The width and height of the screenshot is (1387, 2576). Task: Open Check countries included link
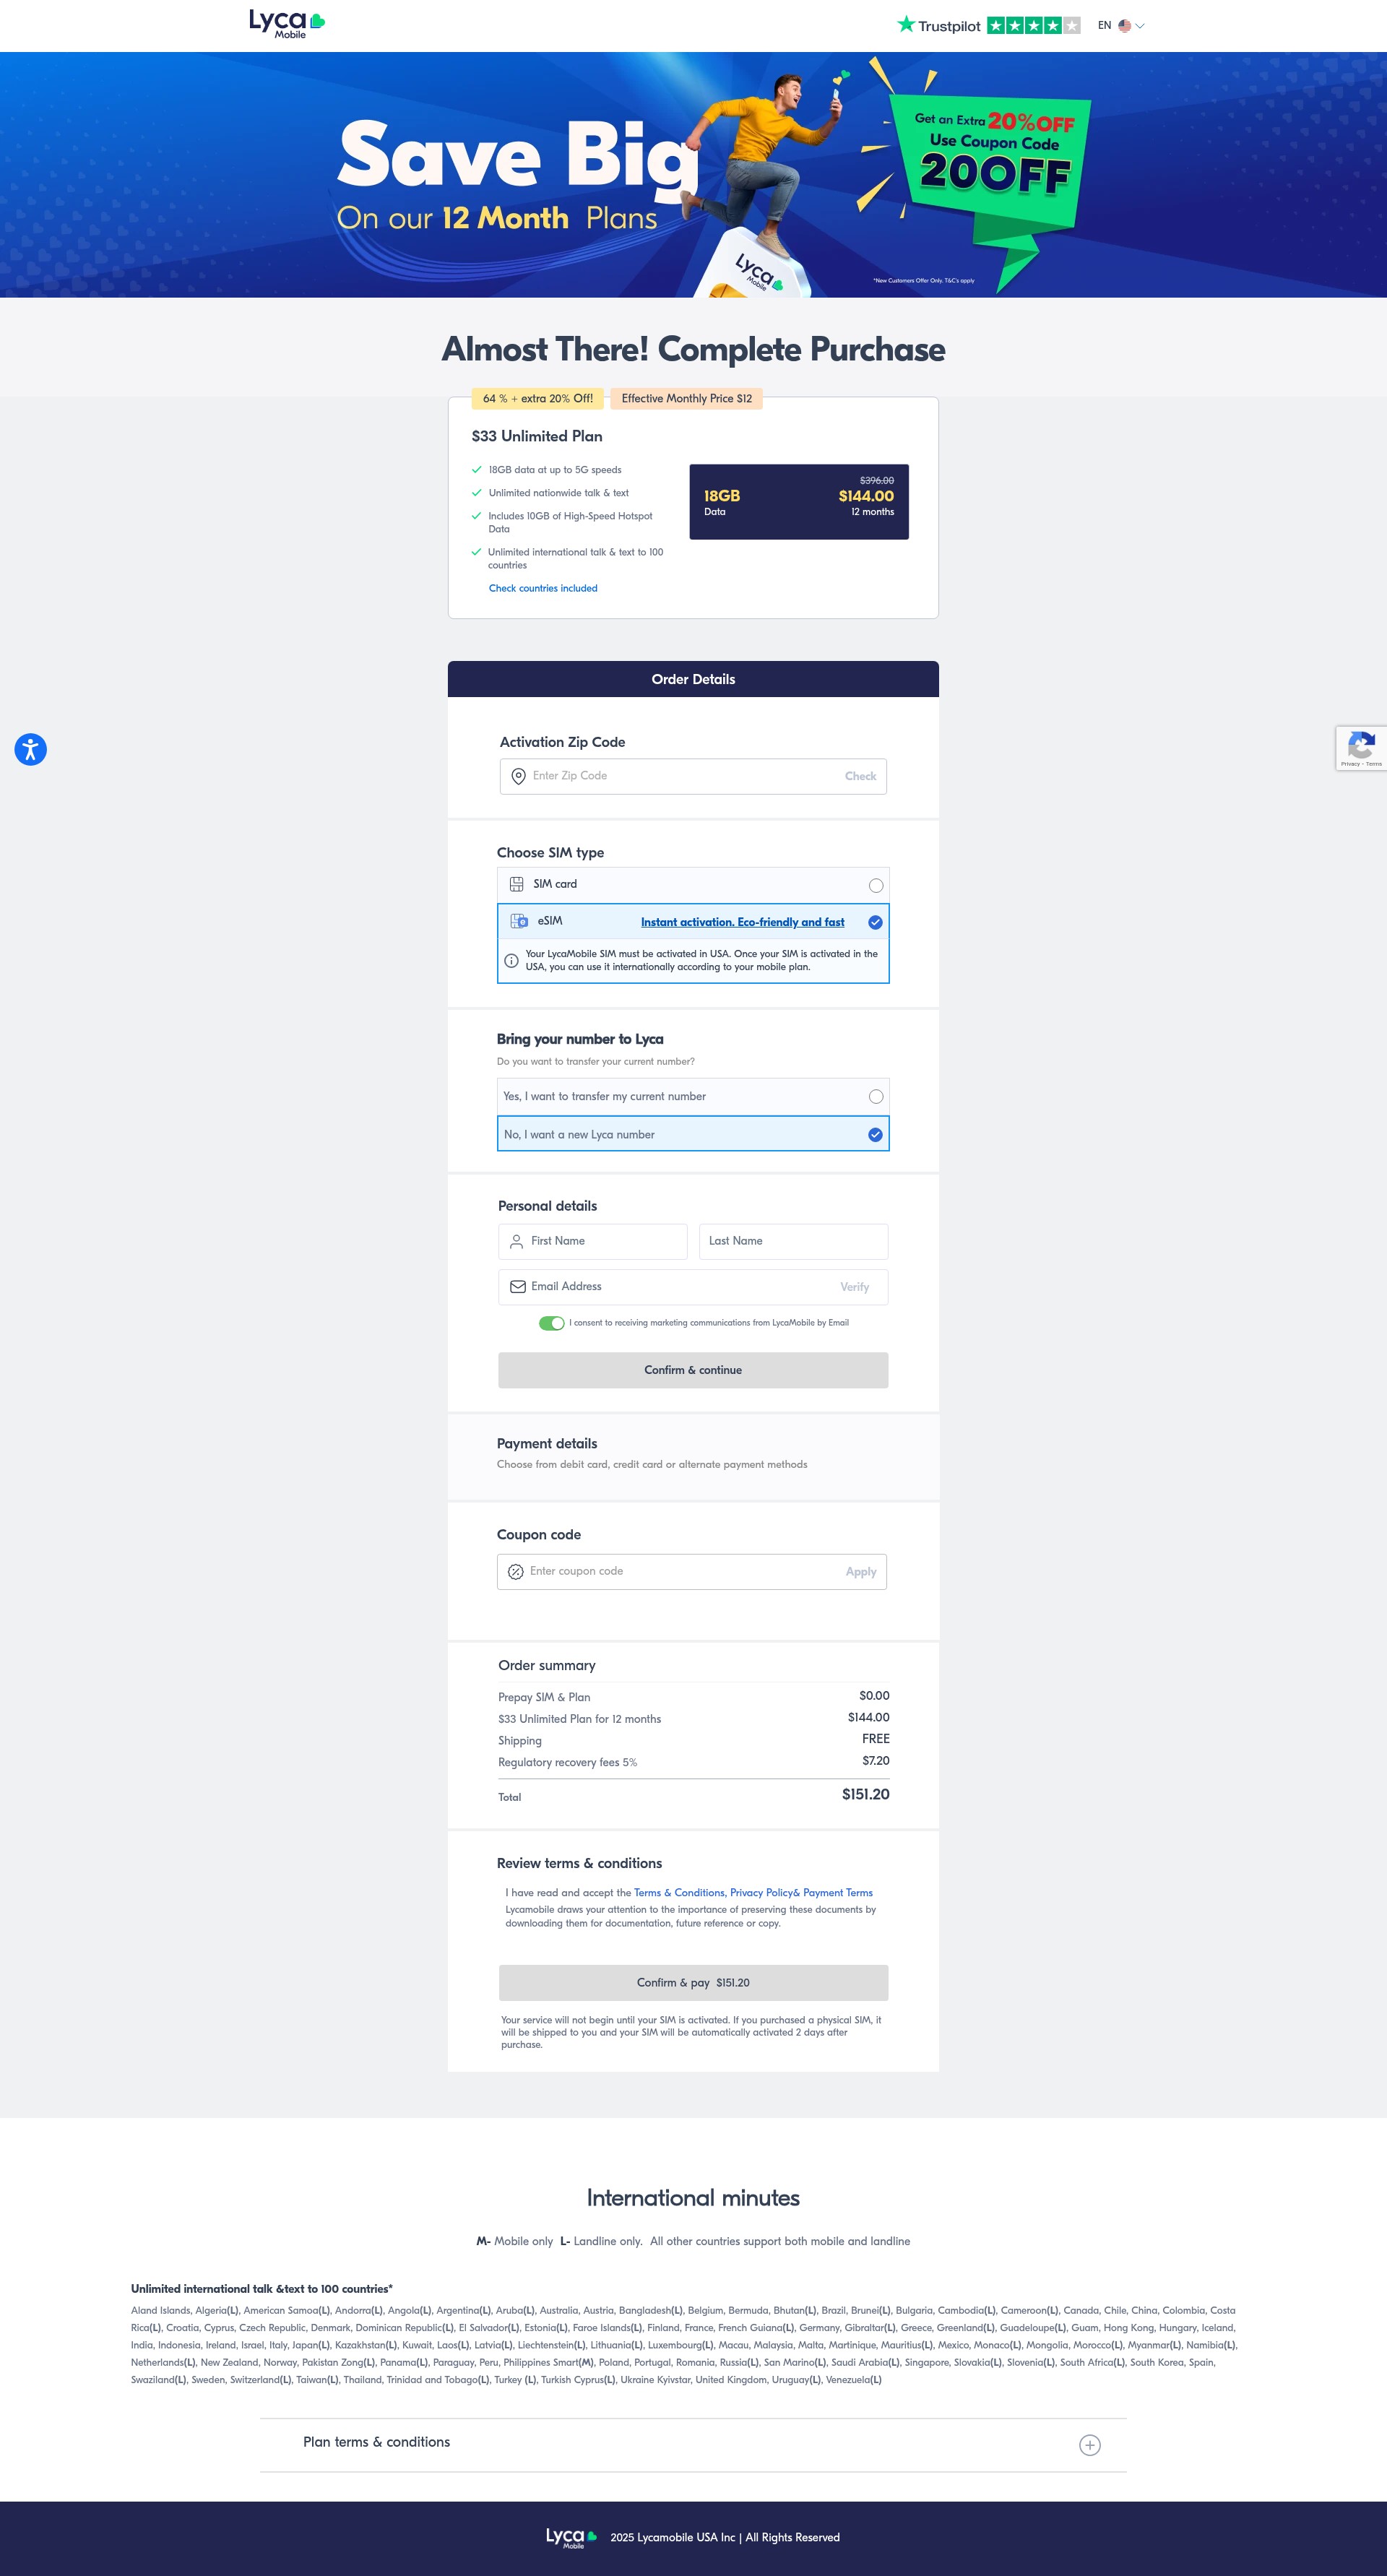click(x=542, y=588)
